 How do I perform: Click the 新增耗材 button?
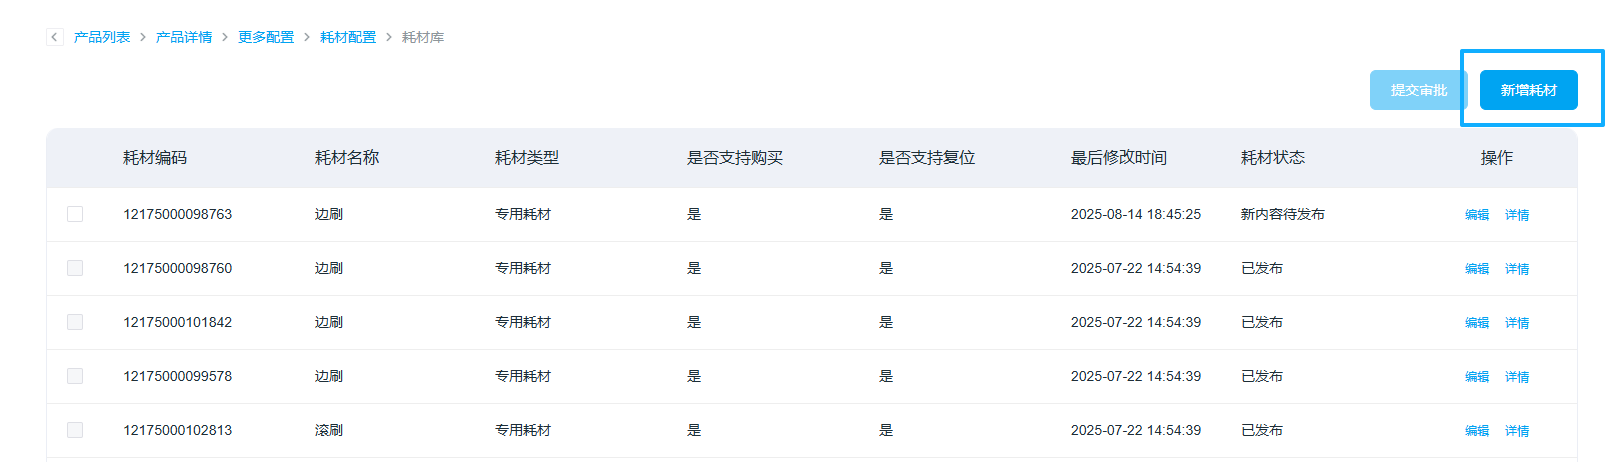pos(1528,90)
